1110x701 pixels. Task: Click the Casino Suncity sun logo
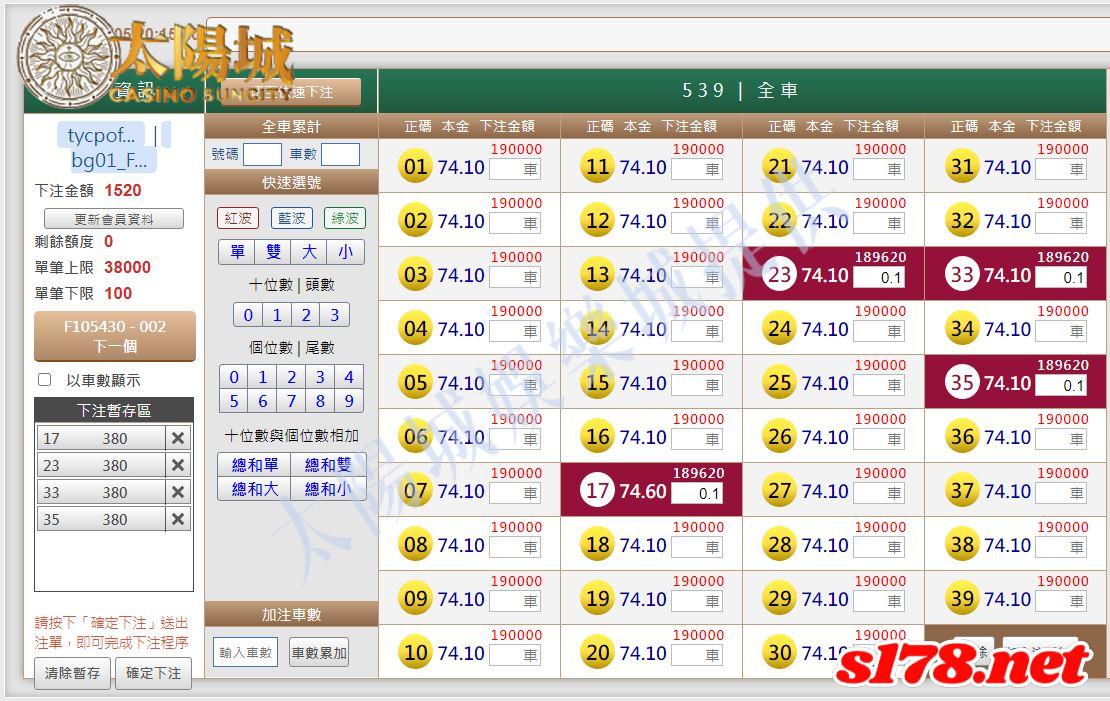click(67, 58)
